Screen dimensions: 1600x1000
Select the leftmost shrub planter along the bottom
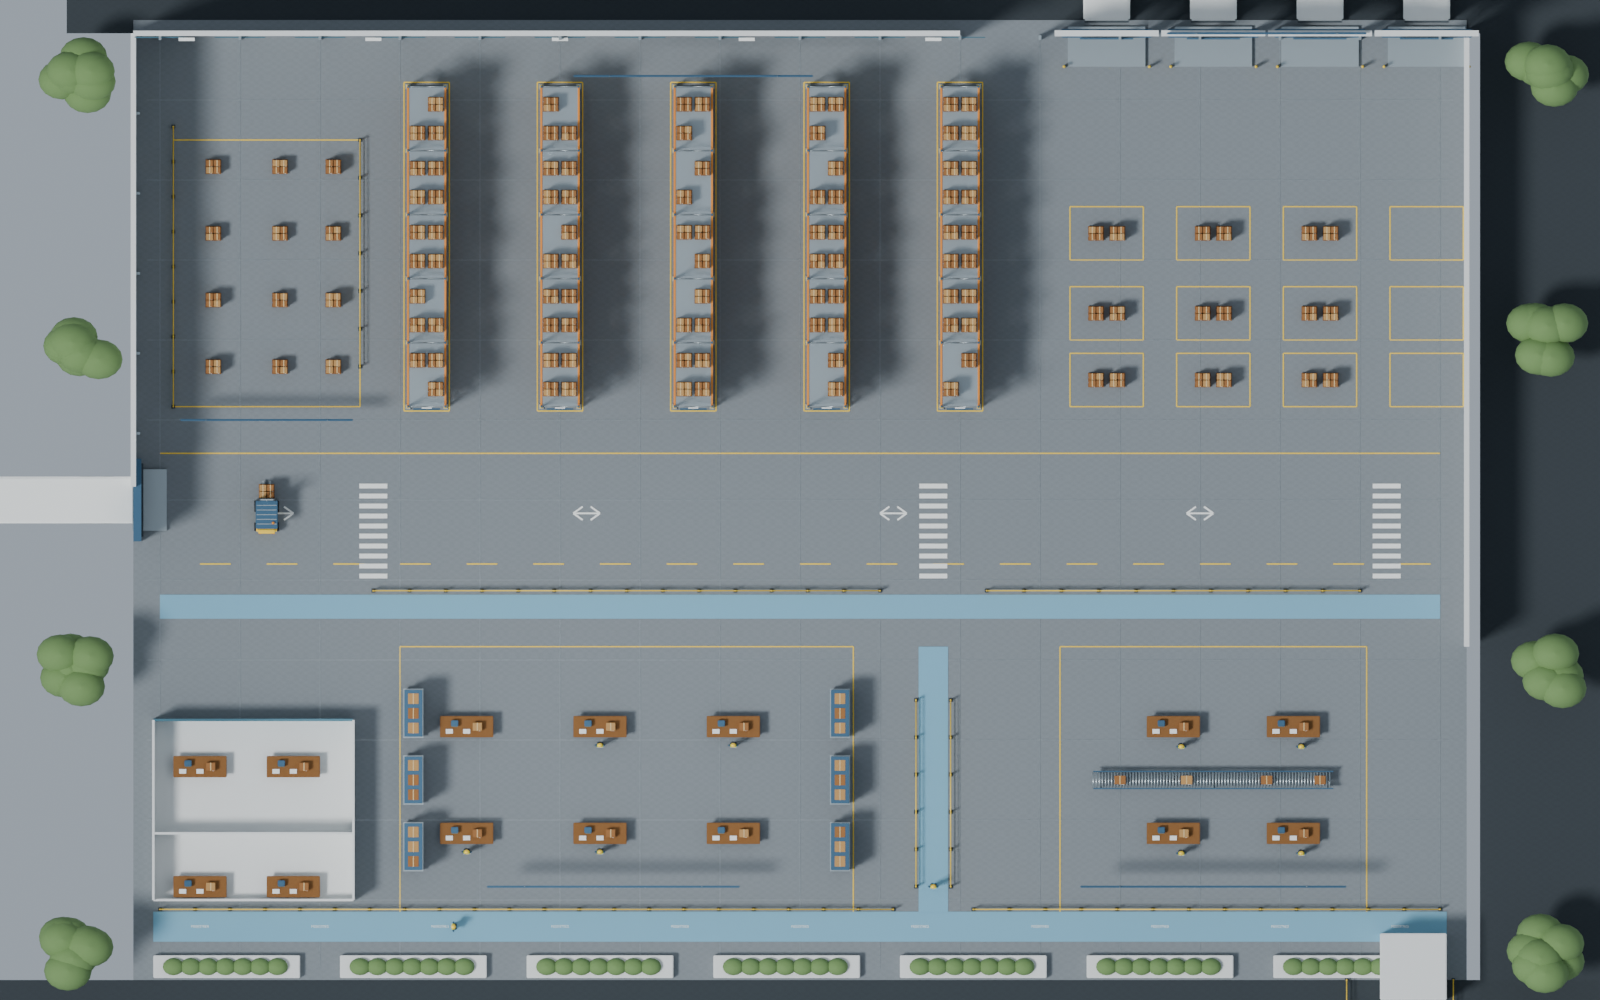(x=226, y=966)
